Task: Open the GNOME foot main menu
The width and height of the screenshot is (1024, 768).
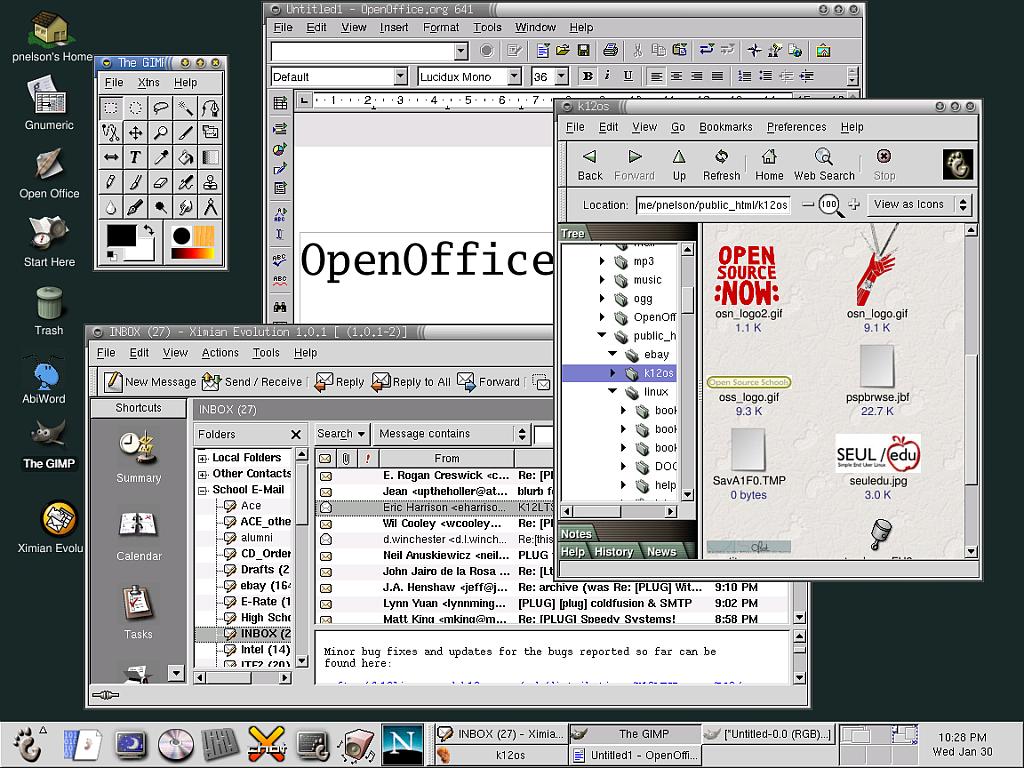Action: click(x=26, y=745)
